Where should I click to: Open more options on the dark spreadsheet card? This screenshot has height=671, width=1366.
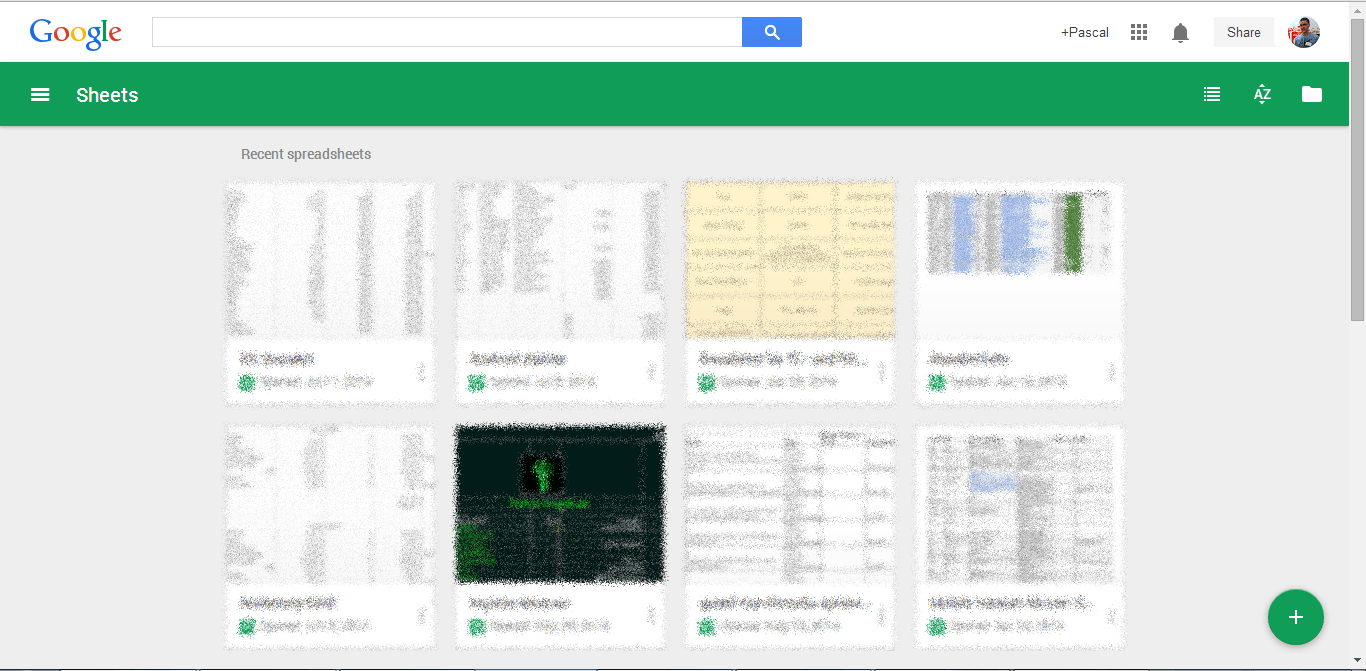point(651,615)
